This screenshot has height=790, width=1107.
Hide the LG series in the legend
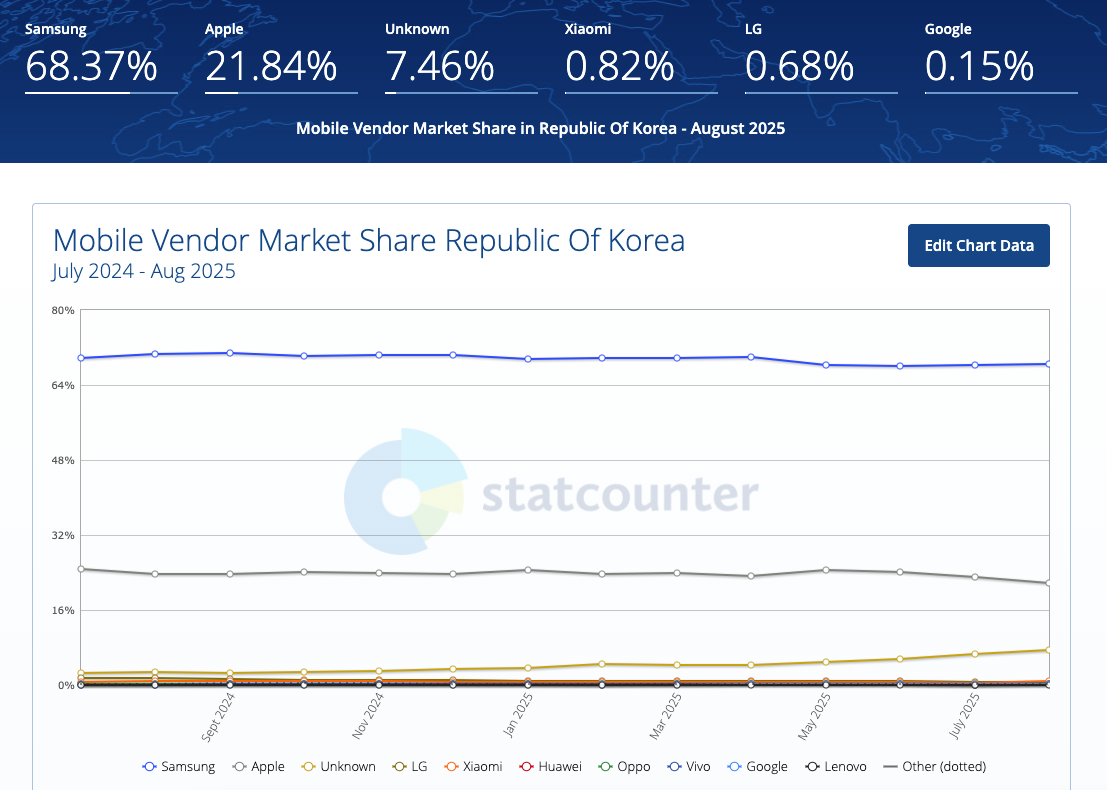pyautogui.click(x=410, y=767)
